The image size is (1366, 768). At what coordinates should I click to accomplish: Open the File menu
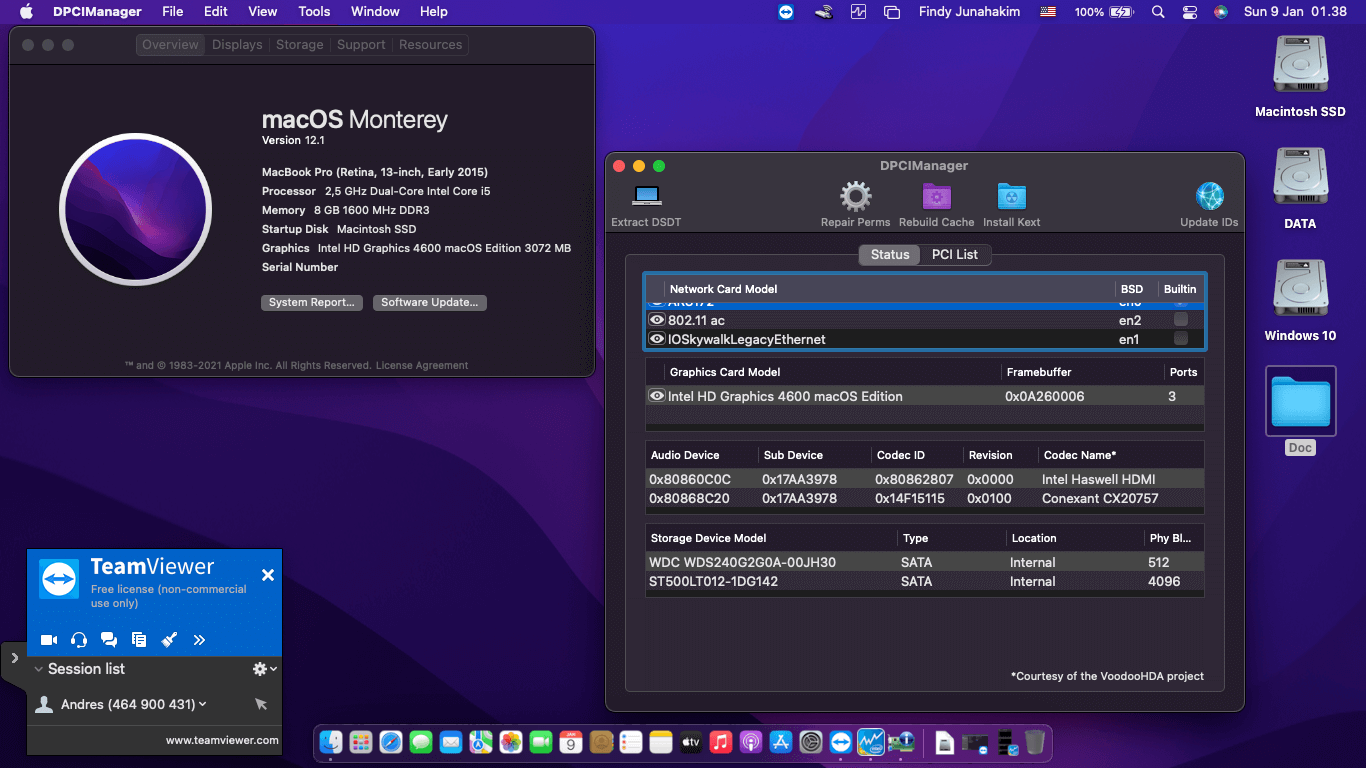click(173, 12)
